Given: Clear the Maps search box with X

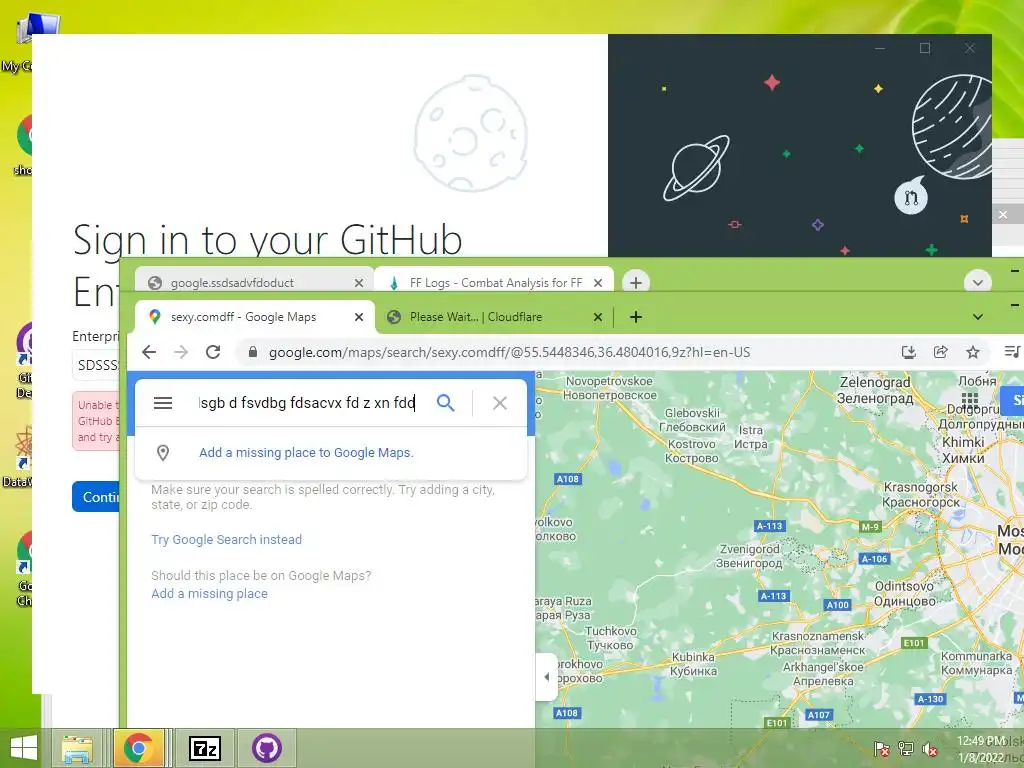Looking at the screenshot, I should click(500, 403).
